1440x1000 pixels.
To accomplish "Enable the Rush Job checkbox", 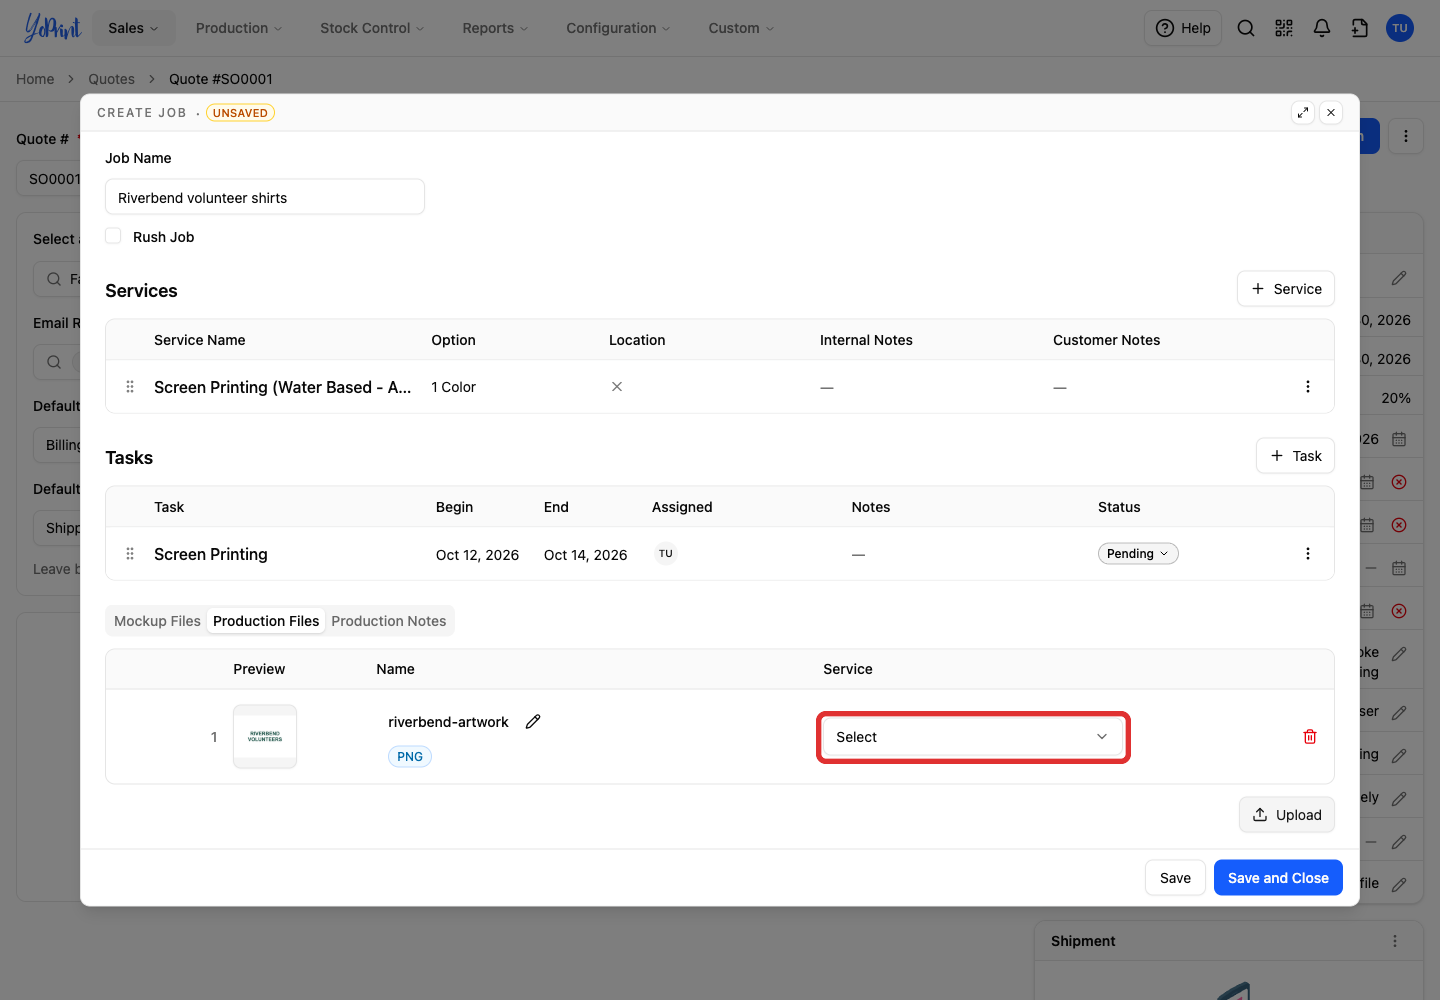I will pyautogui.click(x=114, y=236).
